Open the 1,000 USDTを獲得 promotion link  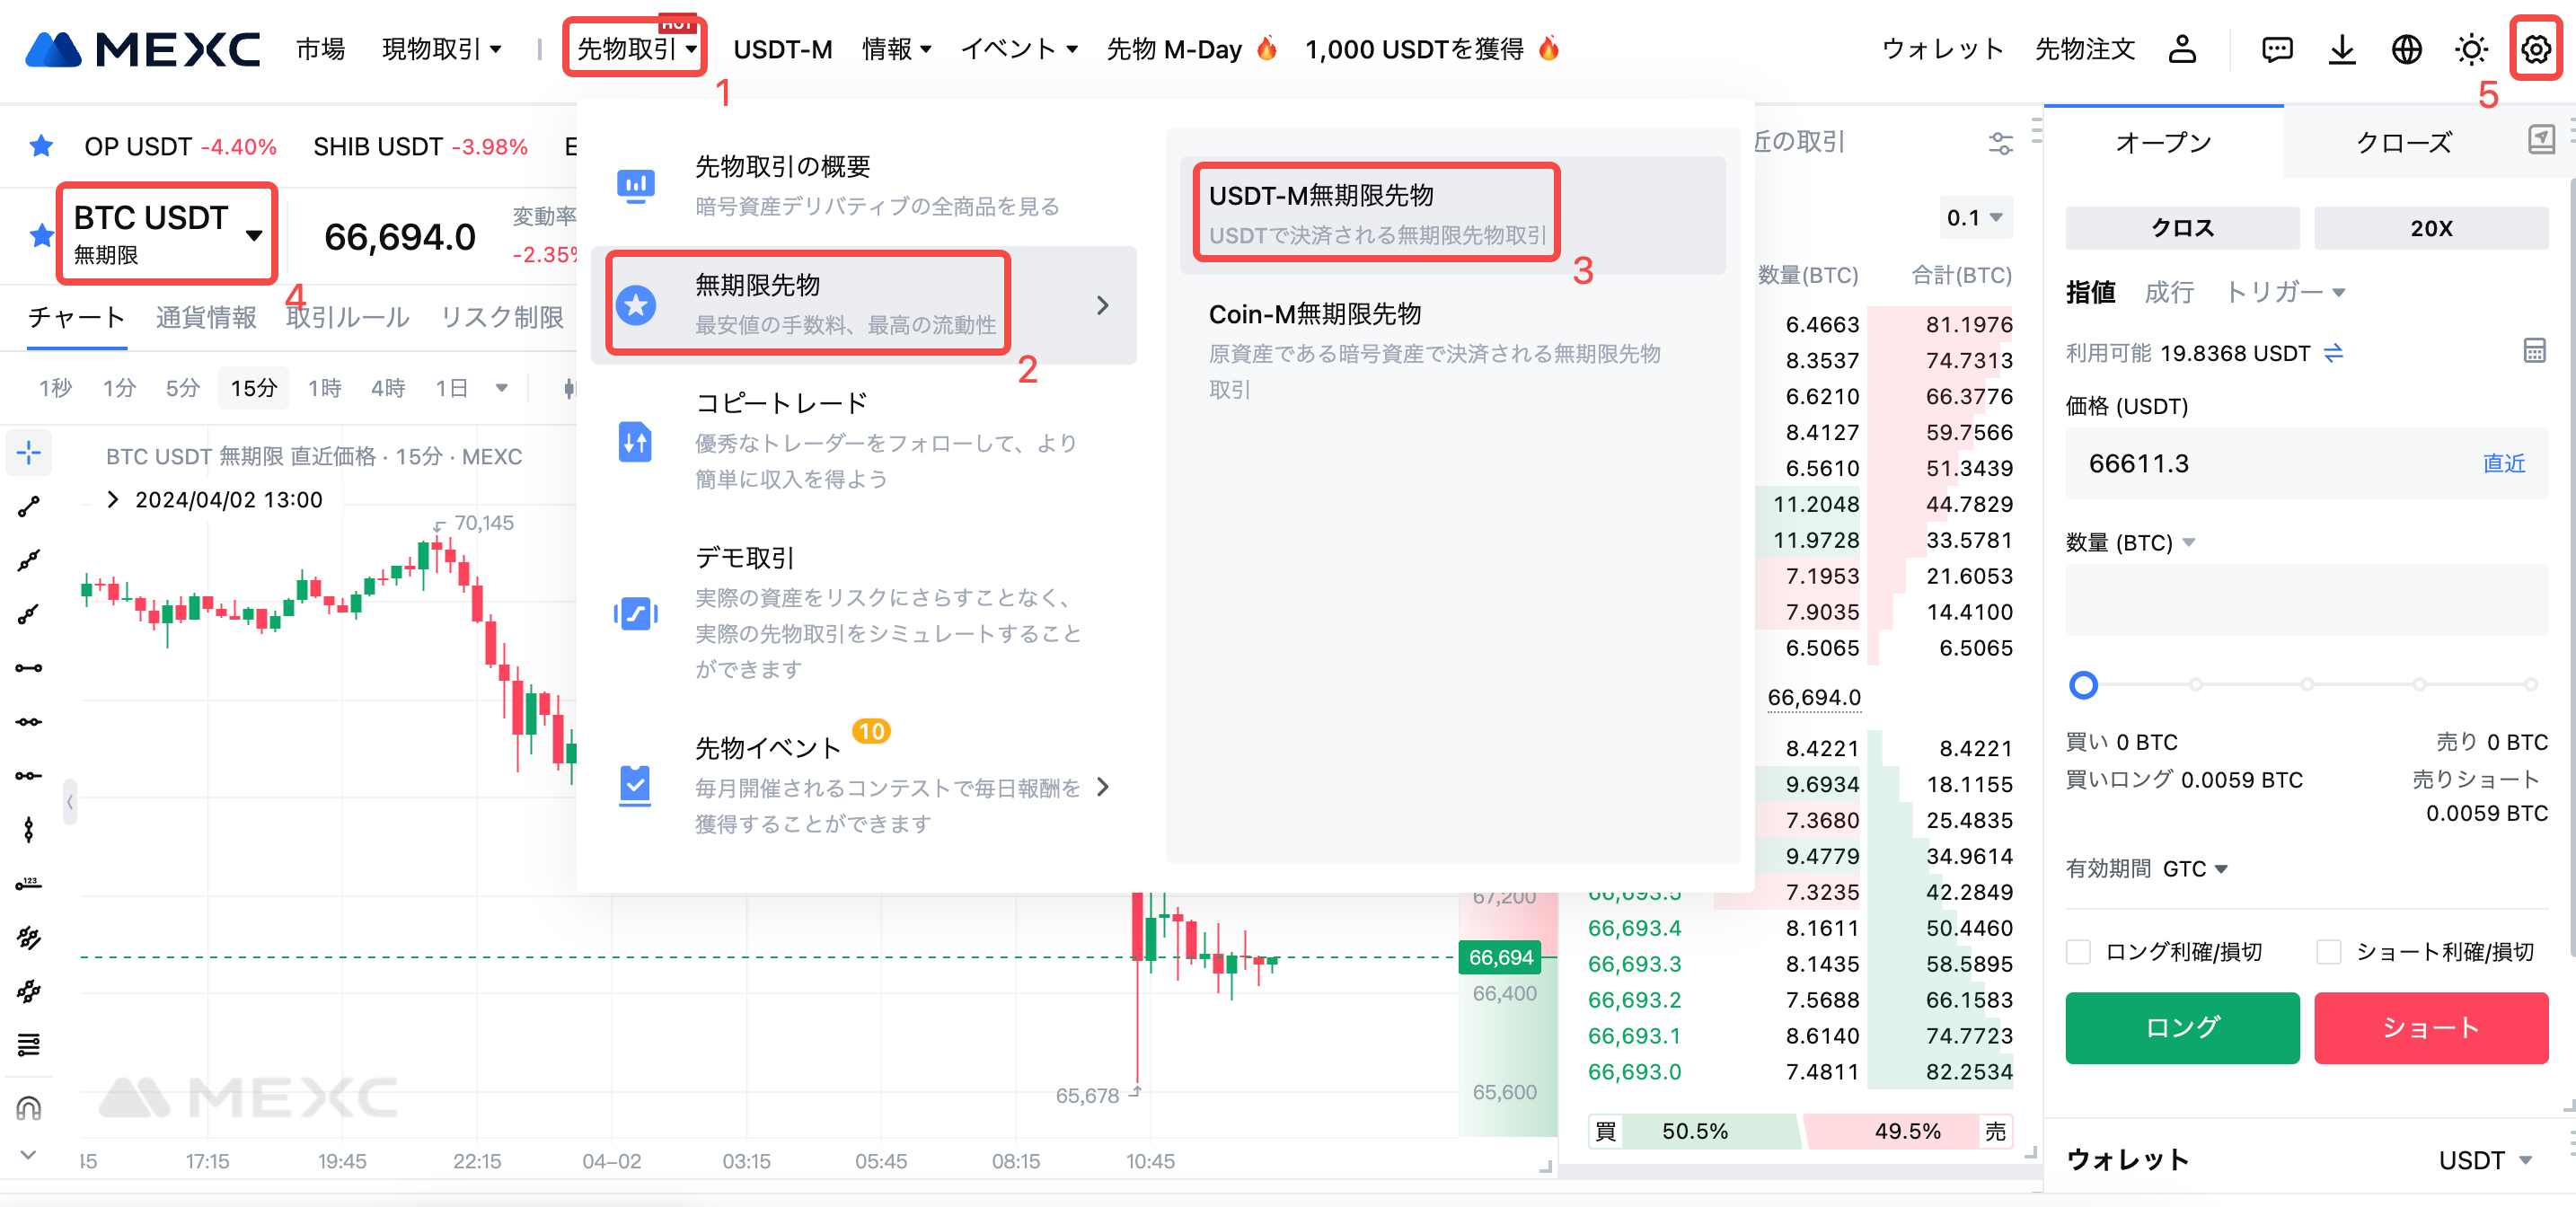click(x=1432, y=48)
